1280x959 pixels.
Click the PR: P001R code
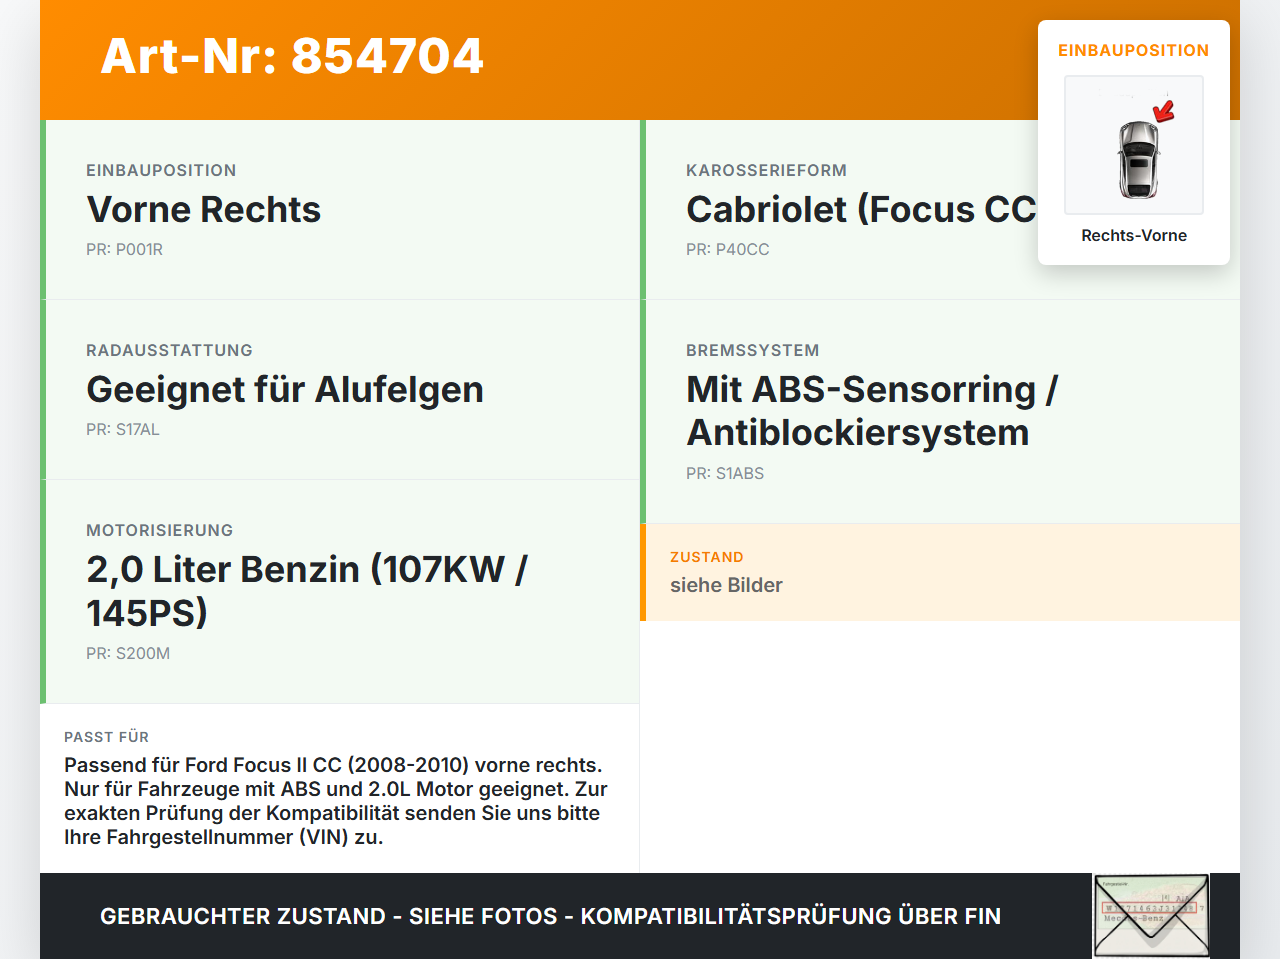click(x=124, y=249)
